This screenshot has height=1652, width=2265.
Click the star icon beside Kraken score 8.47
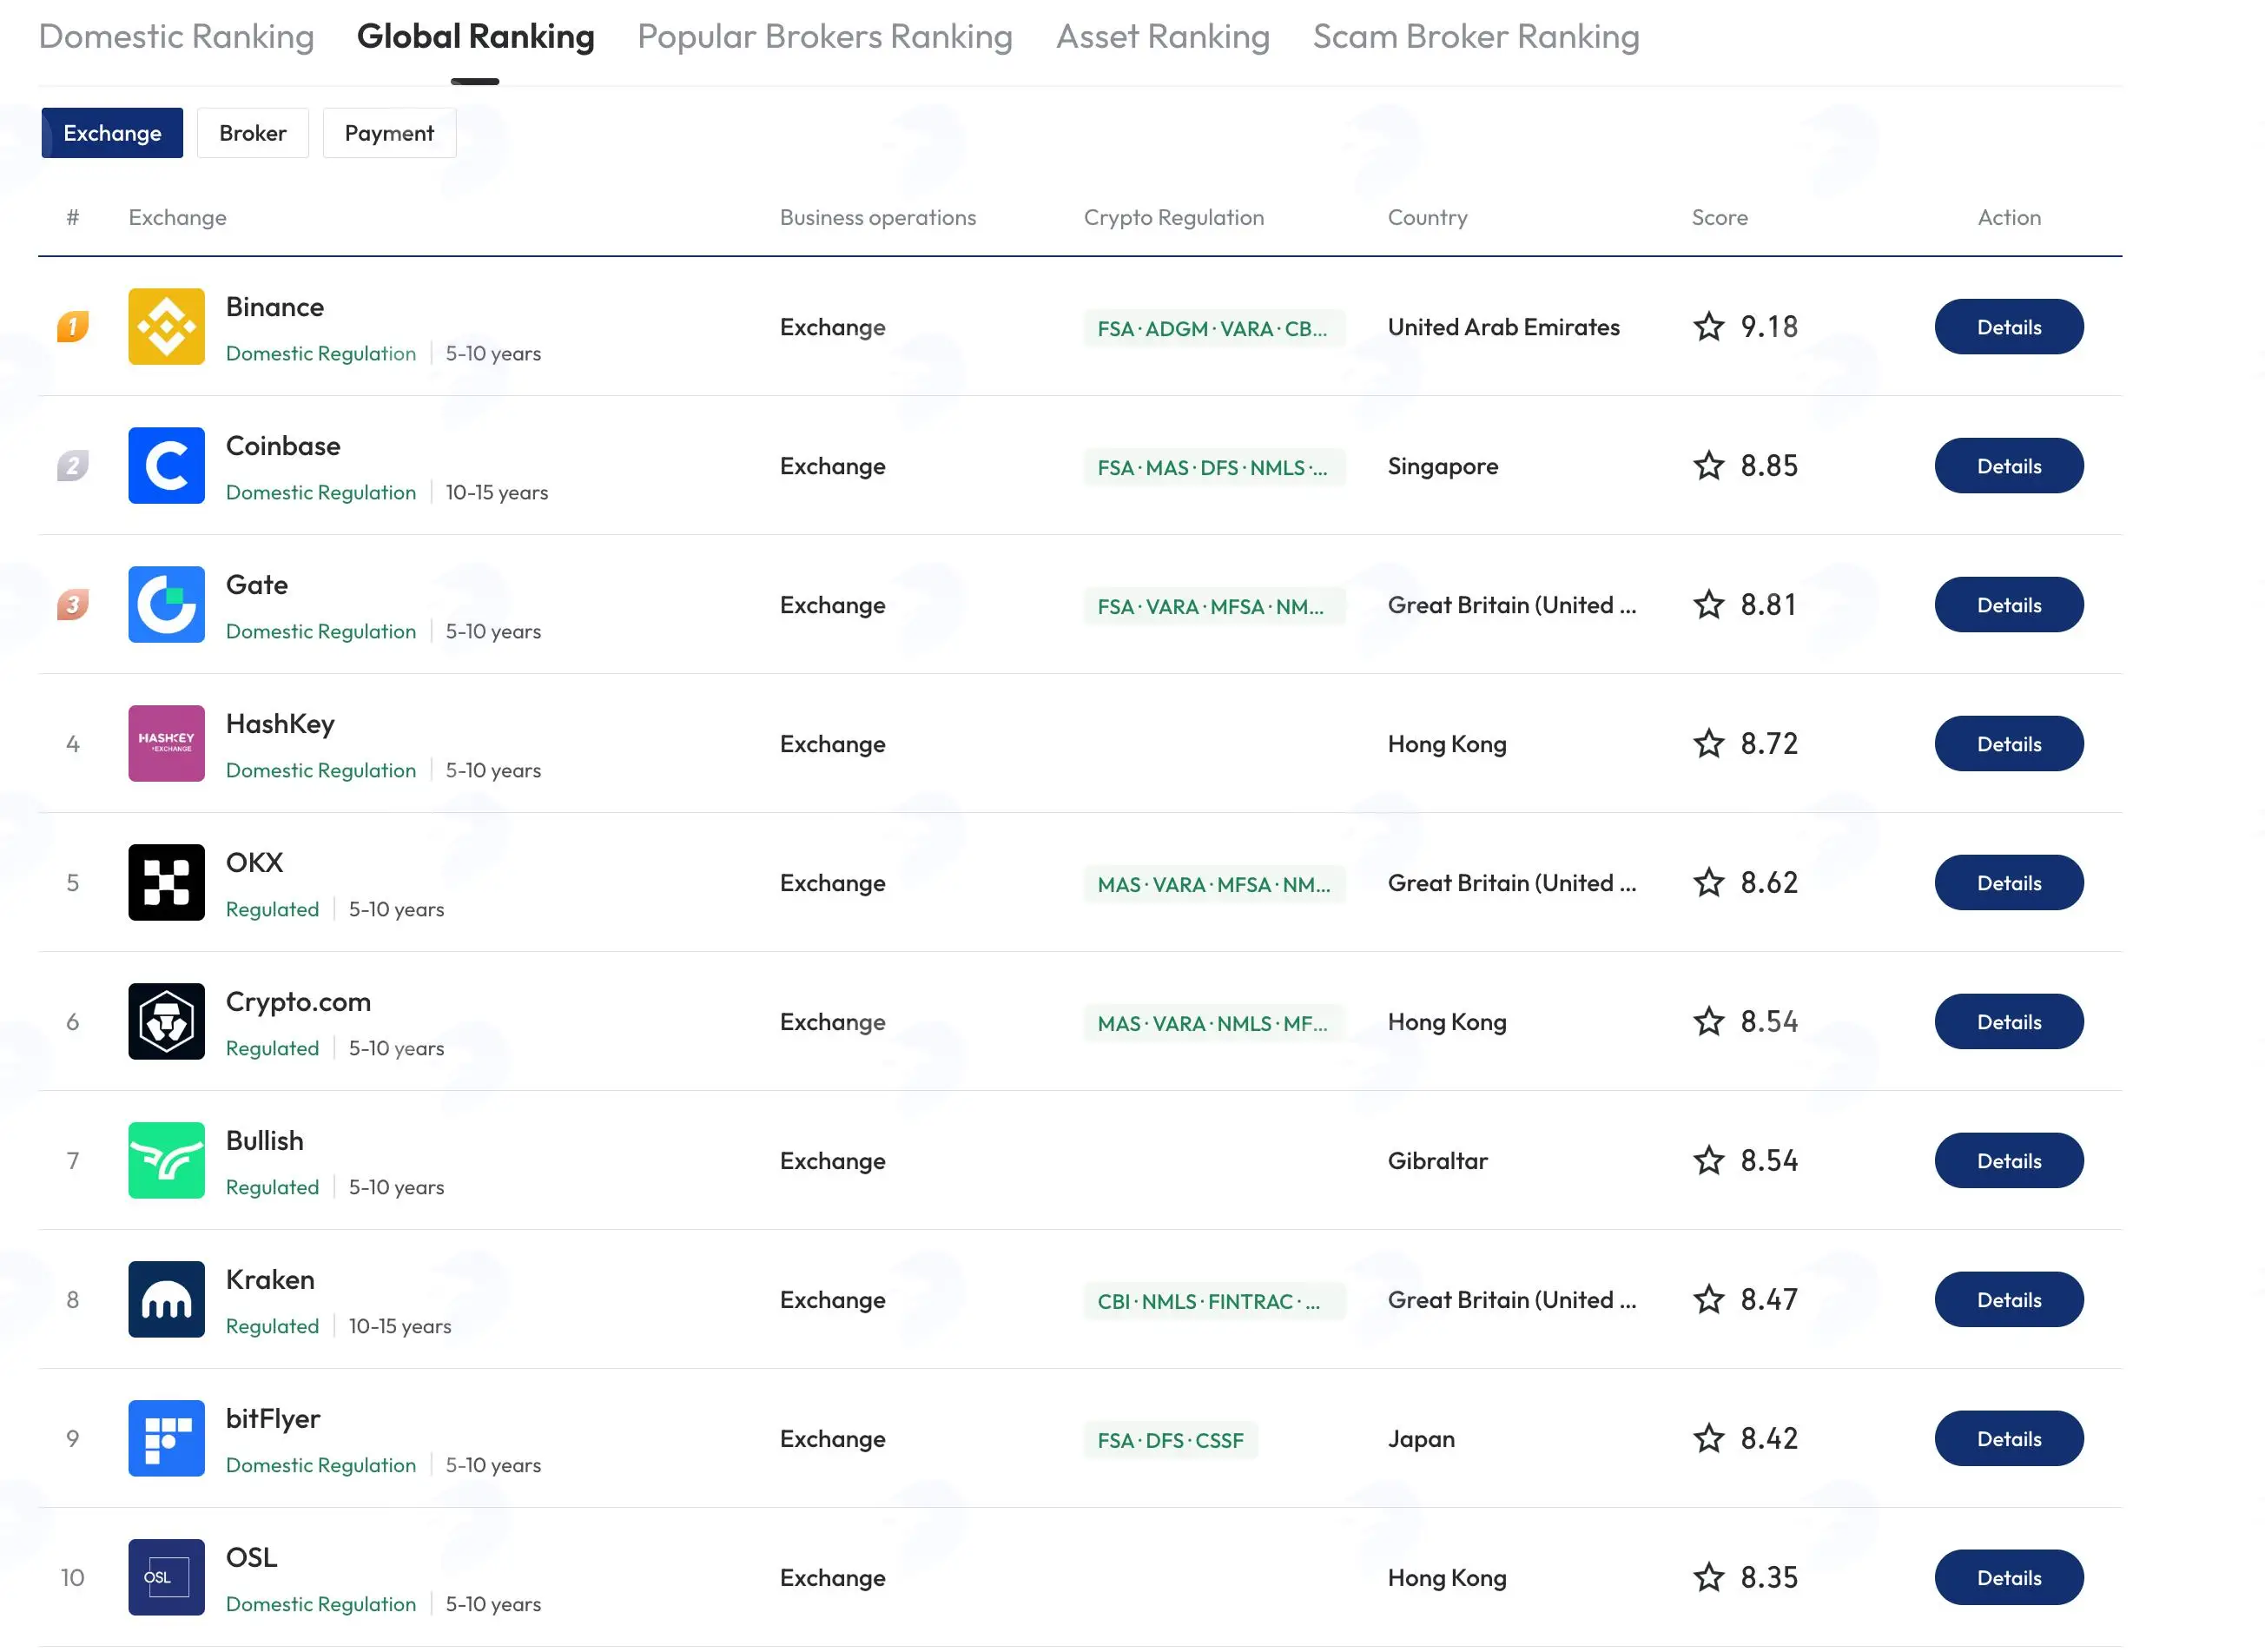[x=1709, y=1300]
